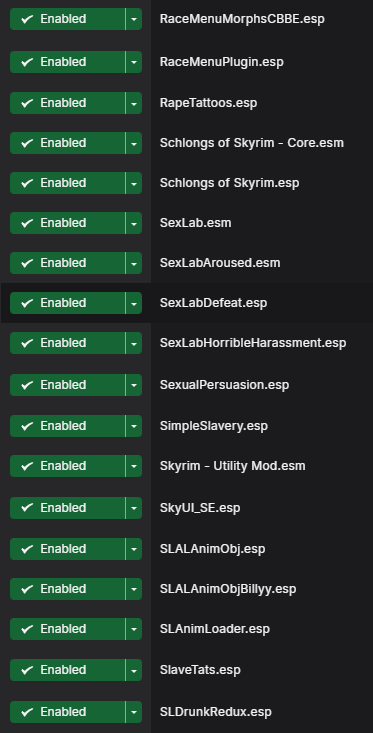The image size is (373, 733).
Task: Toggle Enabled state of SexLabAroused.esm
Action: tap(67, 263)
